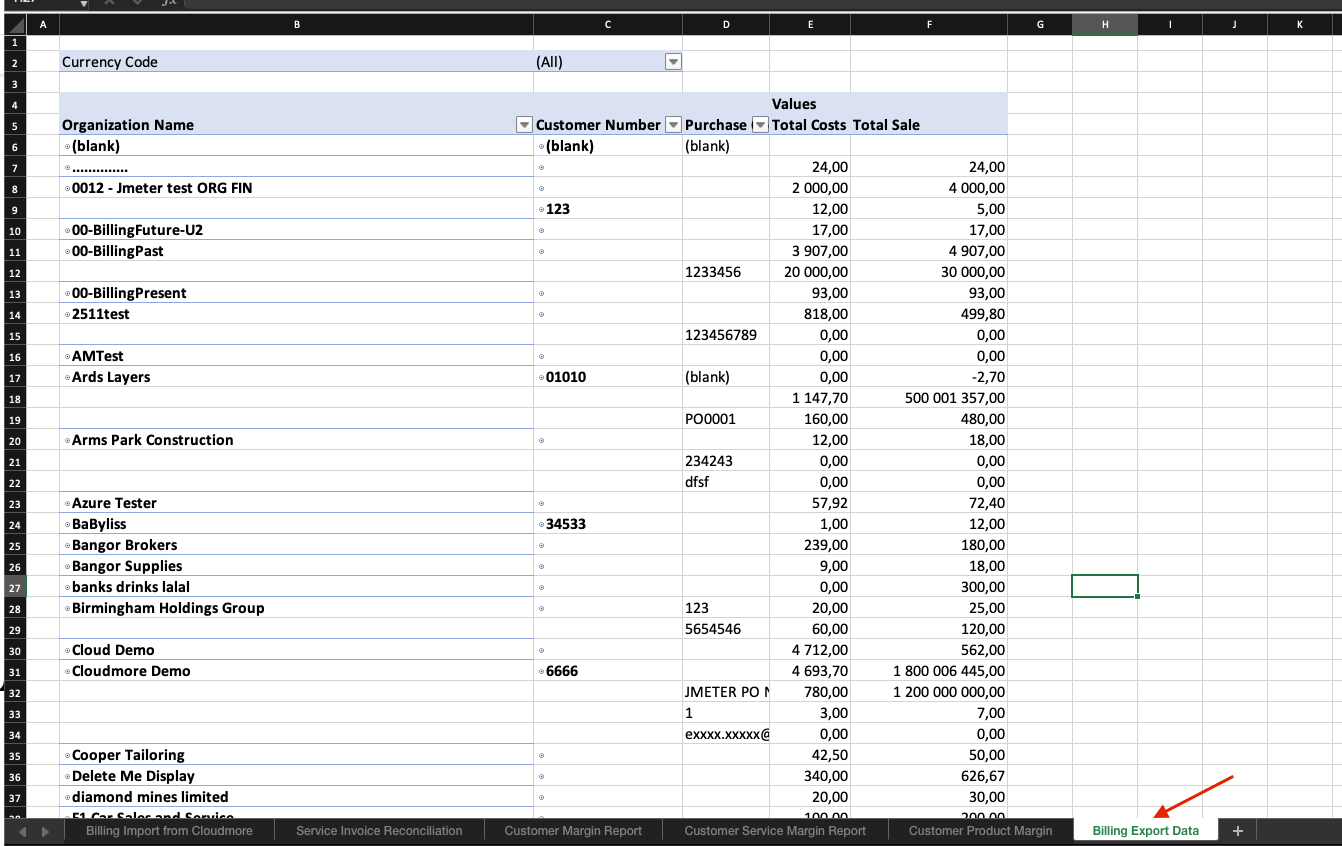Open the Currency Code filter dropdown
The height and width of the screenshot is (846, 1342).
coord(673,62)
